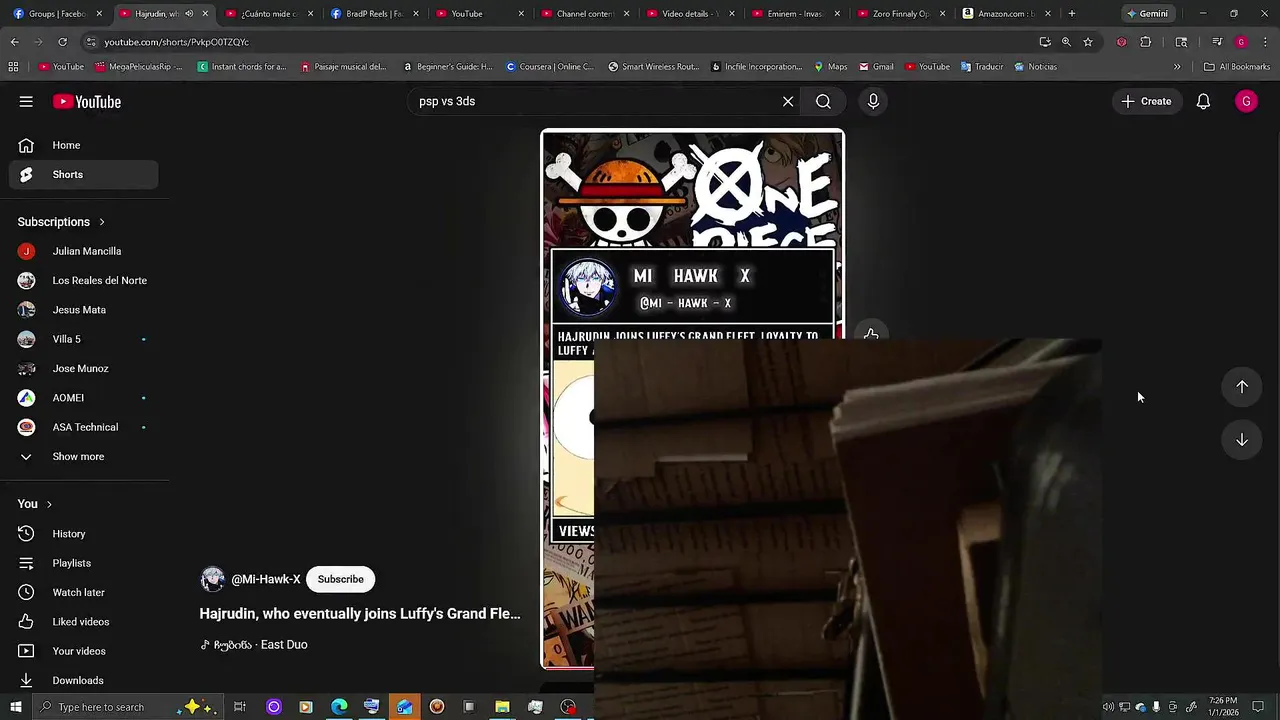The width and height of the screenshot is (1280, 720).
Task: Click the YouTube logo
Action: (x=87, y=101)
